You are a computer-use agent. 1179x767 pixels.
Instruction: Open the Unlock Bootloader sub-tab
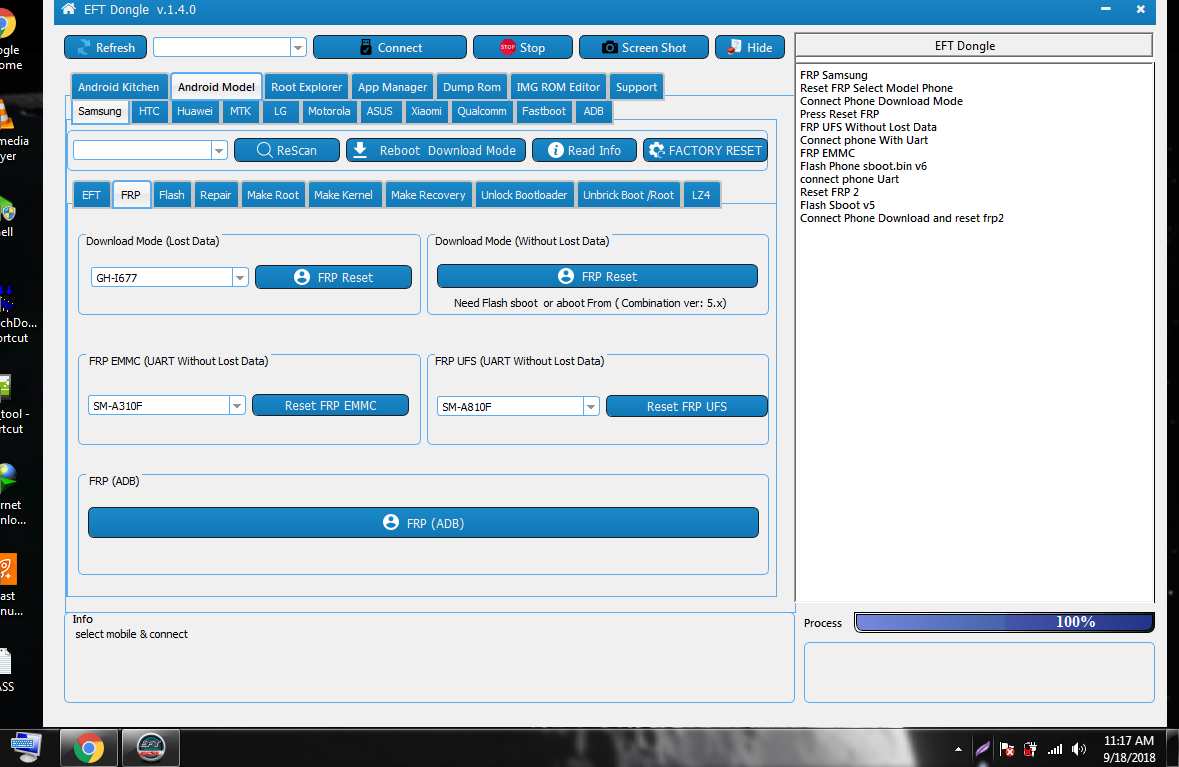(x=524, y=195)
